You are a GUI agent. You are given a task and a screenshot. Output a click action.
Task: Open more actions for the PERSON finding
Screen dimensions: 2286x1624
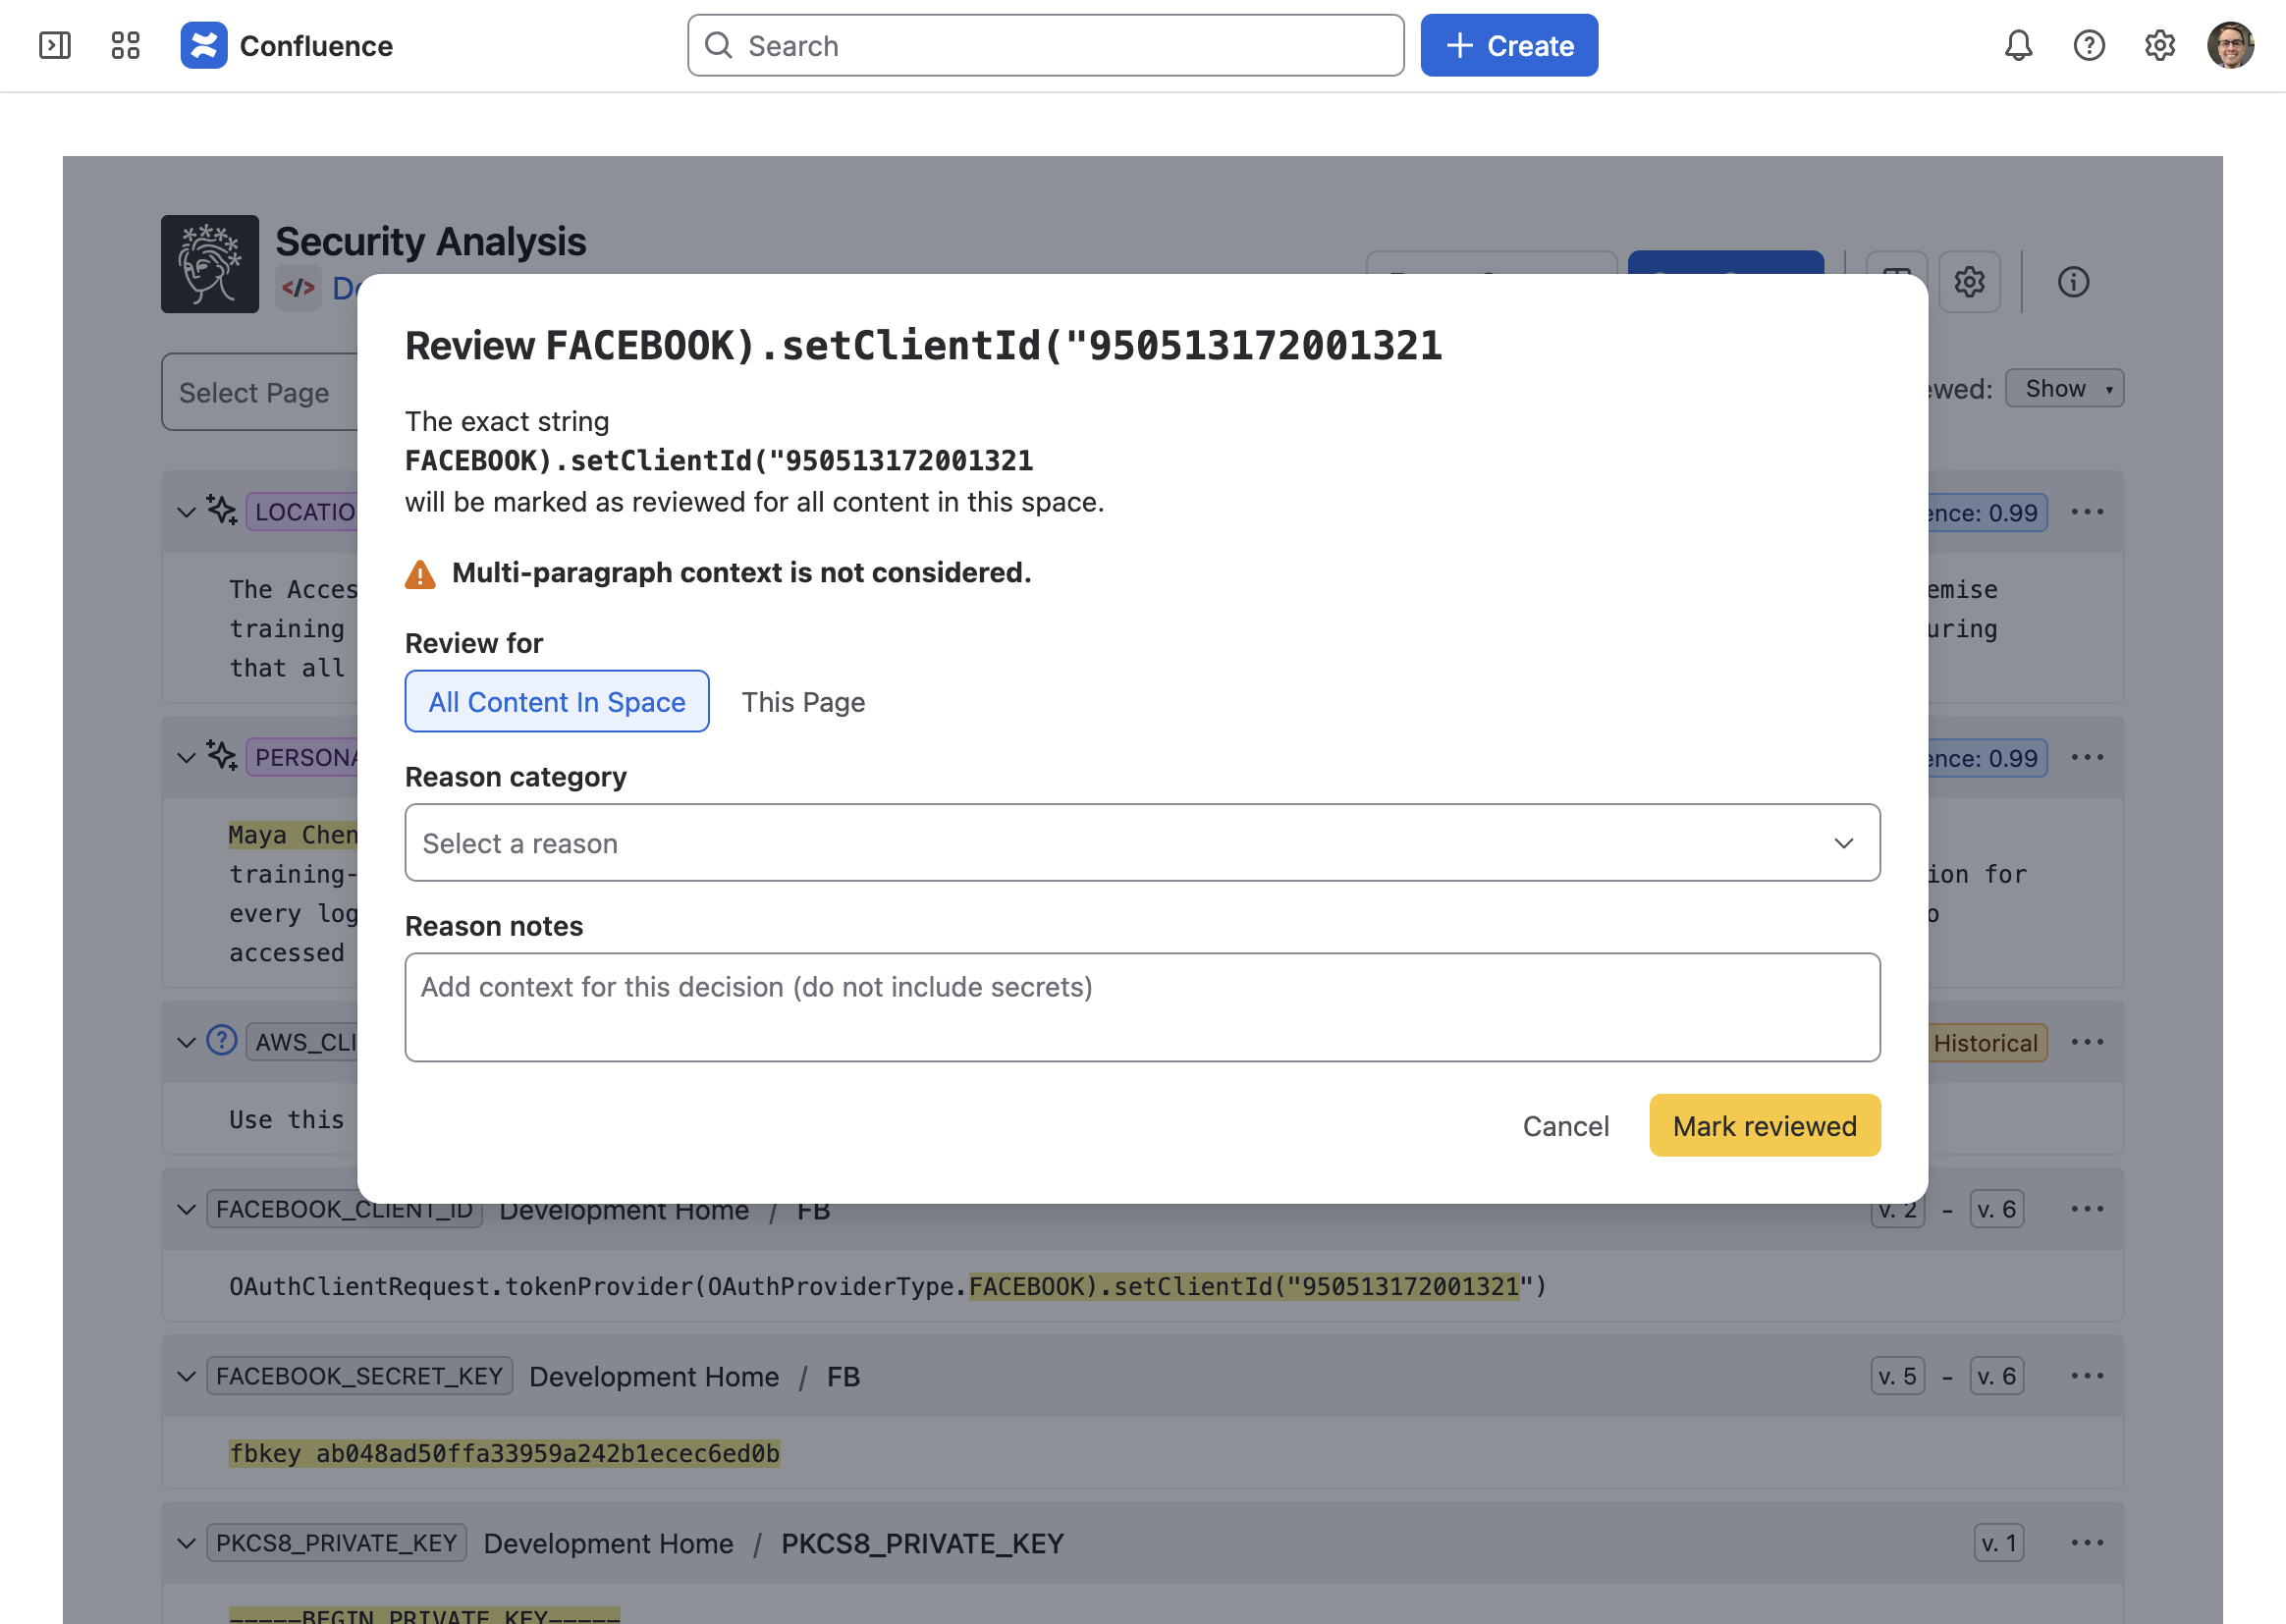coord(2087,757)
